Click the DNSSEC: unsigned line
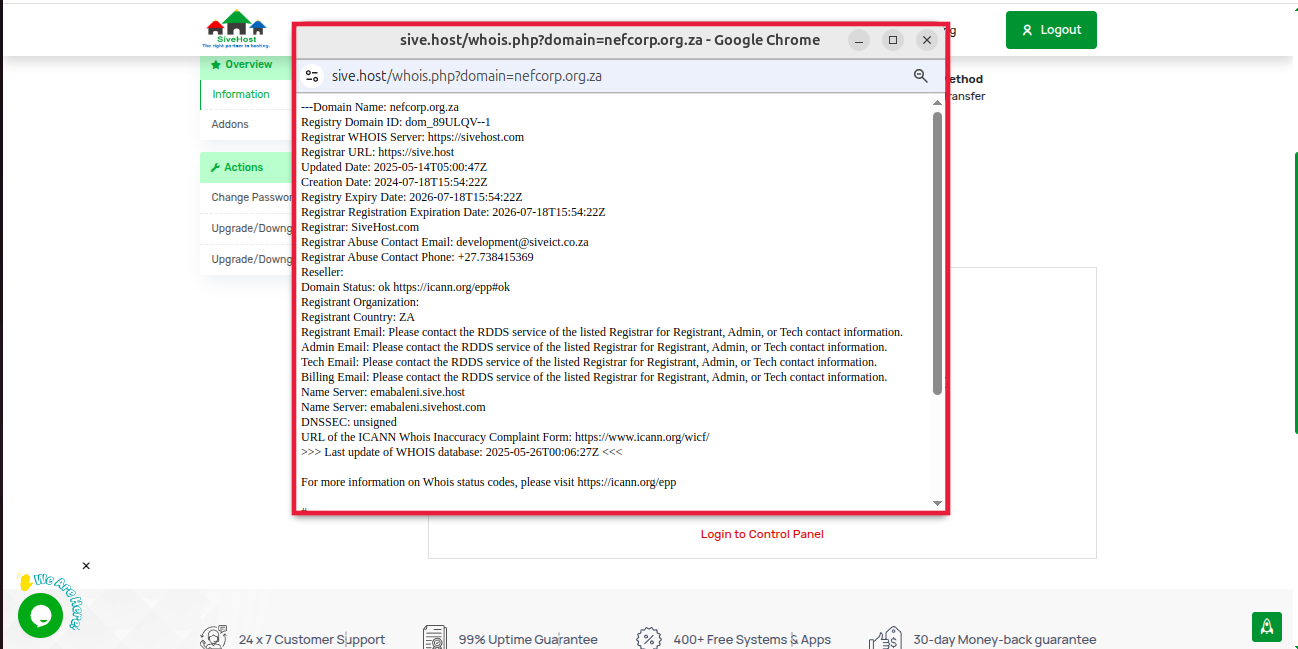 coord(349,422)
